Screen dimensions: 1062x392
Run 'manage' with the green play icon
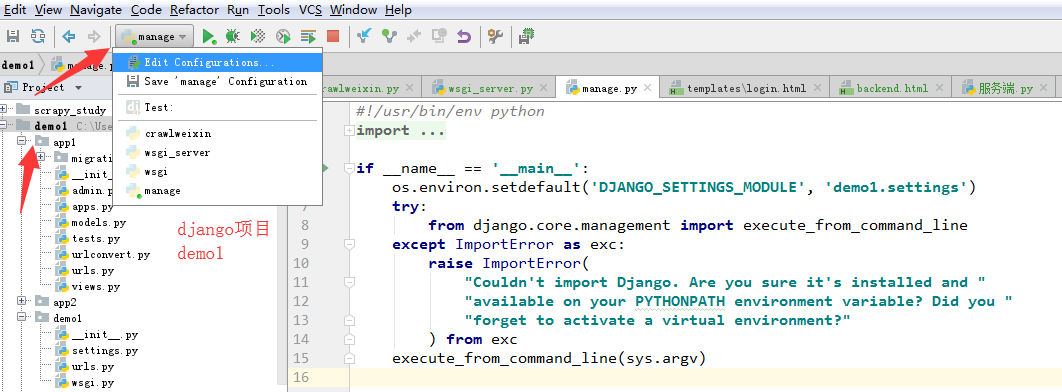[209, 37]
